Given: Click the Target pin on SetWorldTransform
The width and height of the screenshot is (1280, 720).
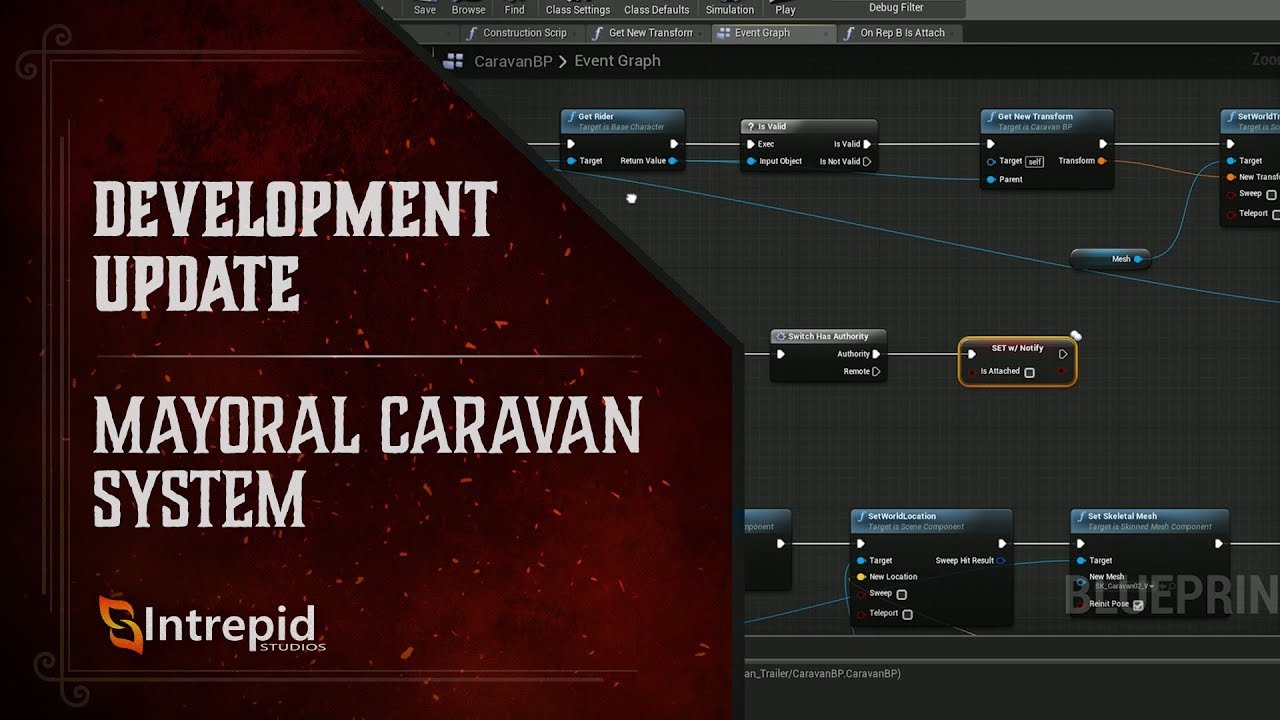Looking at the screenshot, I should (1231, 161).
